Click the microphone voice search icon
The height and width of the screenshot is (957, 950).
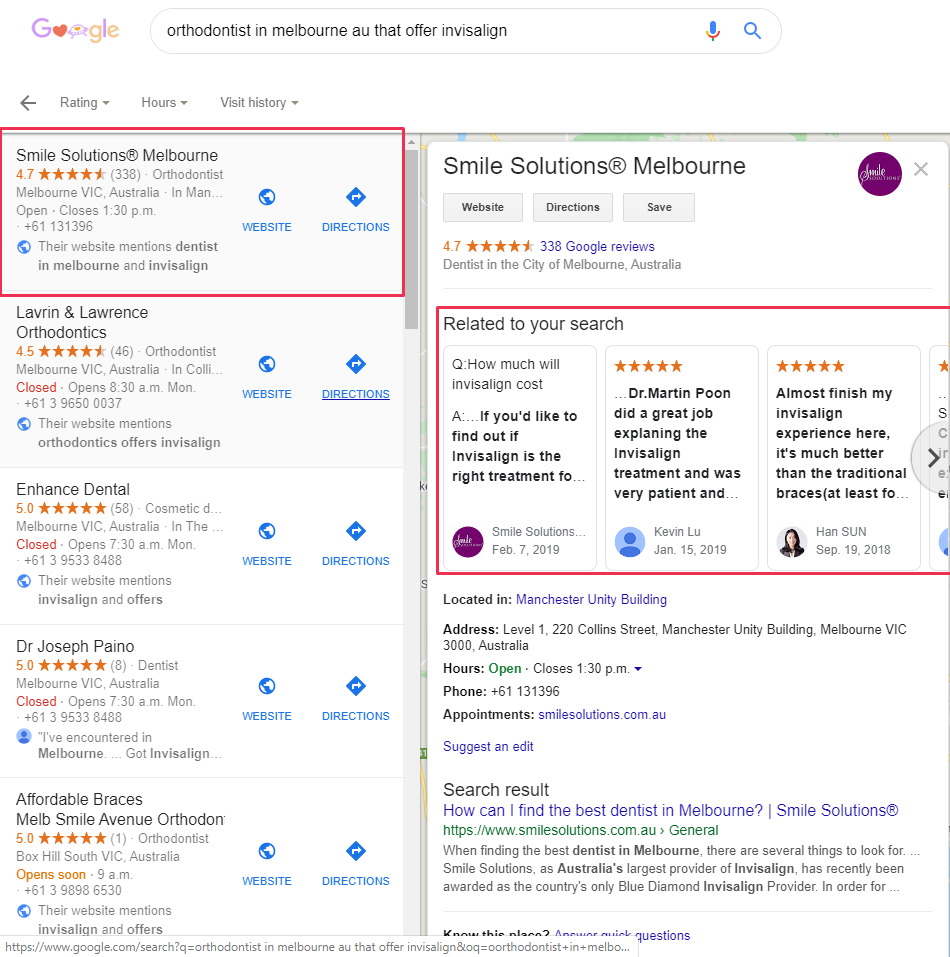(x=712, y=31)
